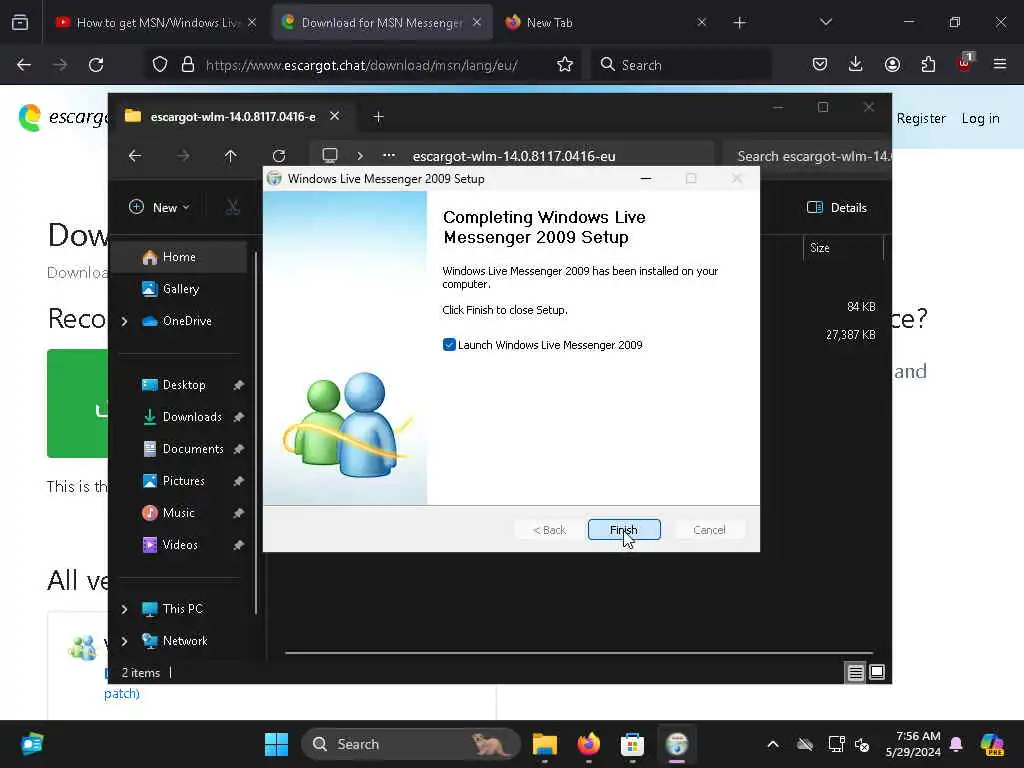The height and width of the screenshot is (768, 1024).
Task: Show hidden system tray icons
Action: (x=773, y=744)
